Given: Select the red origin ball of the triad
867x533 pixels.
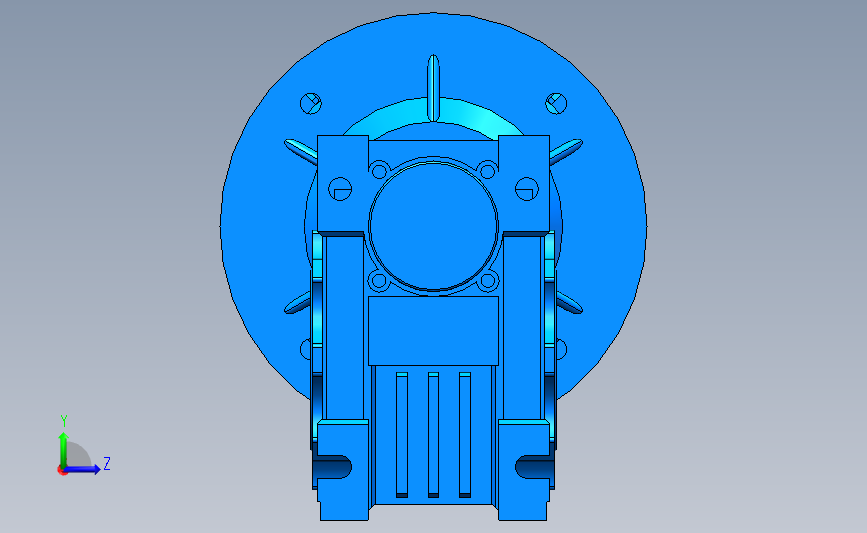Looking at the screenshot, I should pyautogui.click(x=62, y=470).
